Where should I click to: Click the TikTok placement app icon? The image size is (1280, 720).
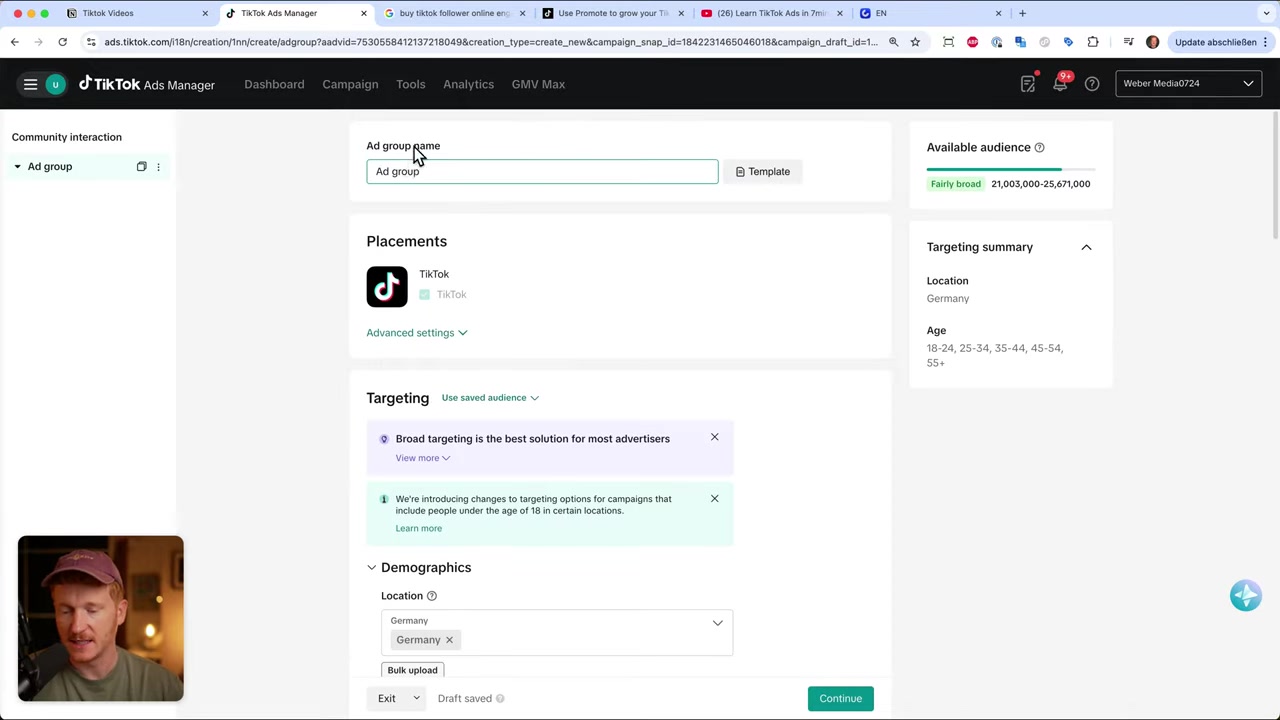pyautogui.click(x=387, y=286)
